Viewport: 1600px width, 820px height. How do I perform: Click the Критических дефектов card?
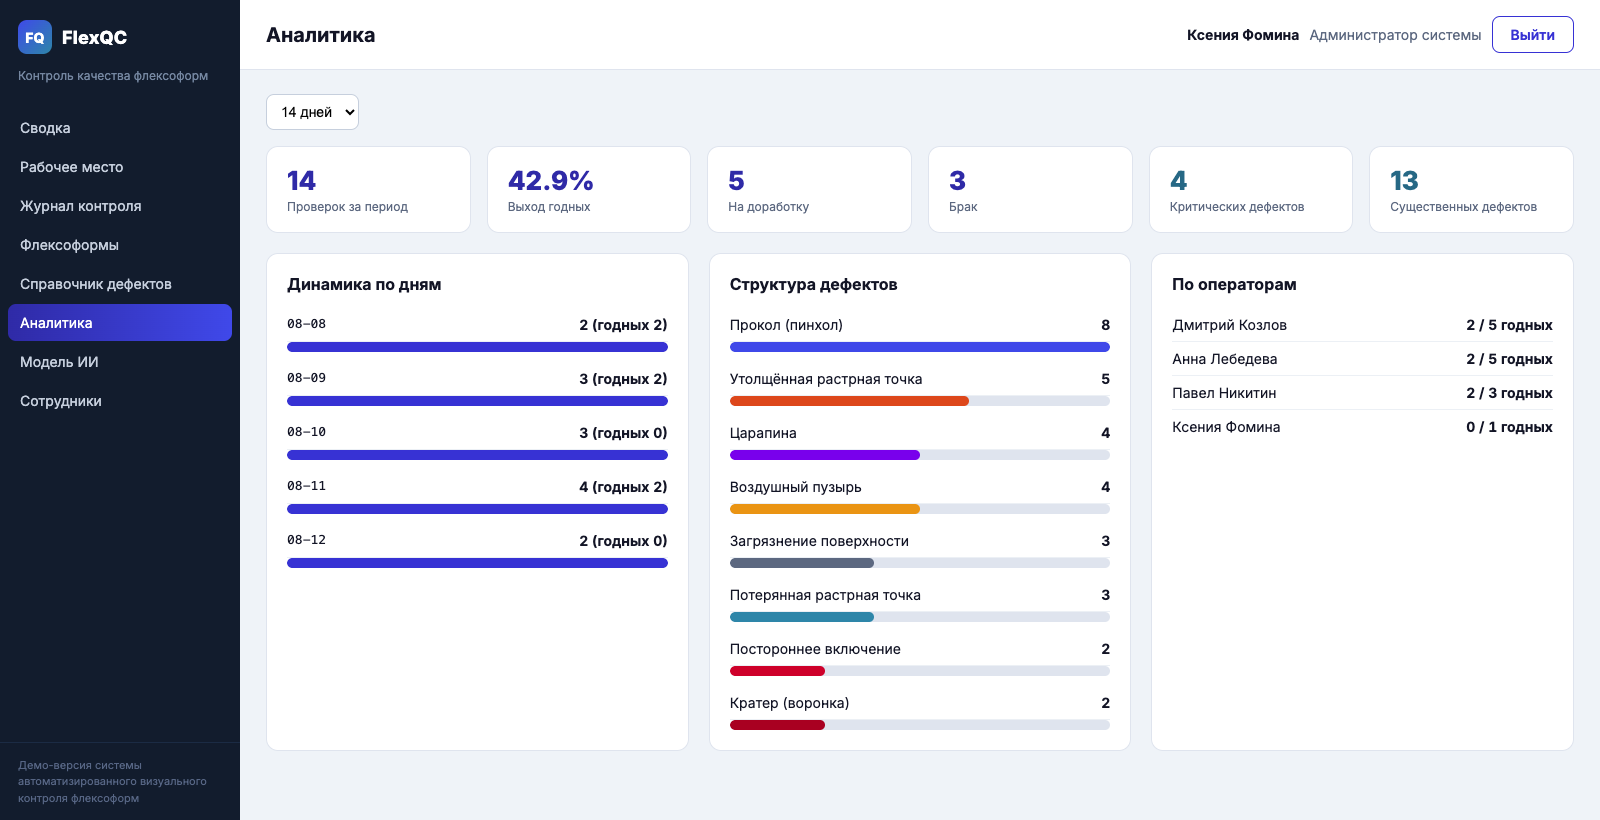(x=1251, y=190)
